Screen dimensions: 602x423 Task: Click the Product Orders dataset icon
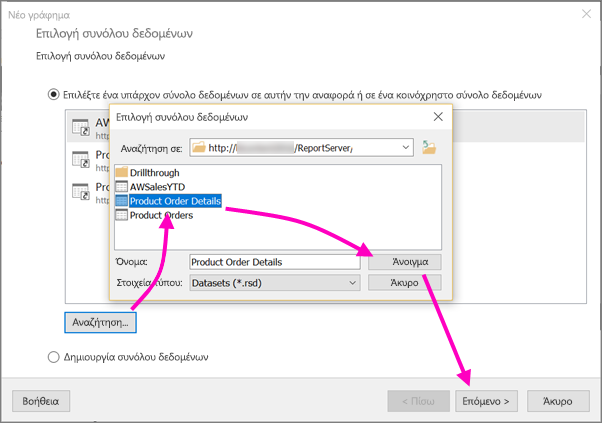(x=121, y=215)
